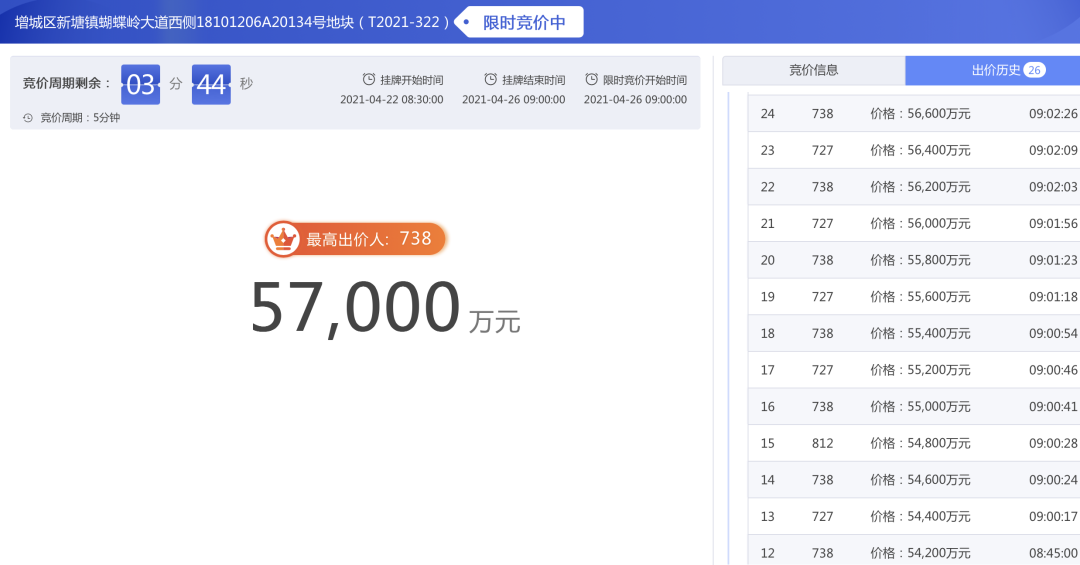This screenshot has height=565, width=1080.
Task: Click the sequence number 24 in bid history
Action: pyautogui.click(x=767, y=114)
